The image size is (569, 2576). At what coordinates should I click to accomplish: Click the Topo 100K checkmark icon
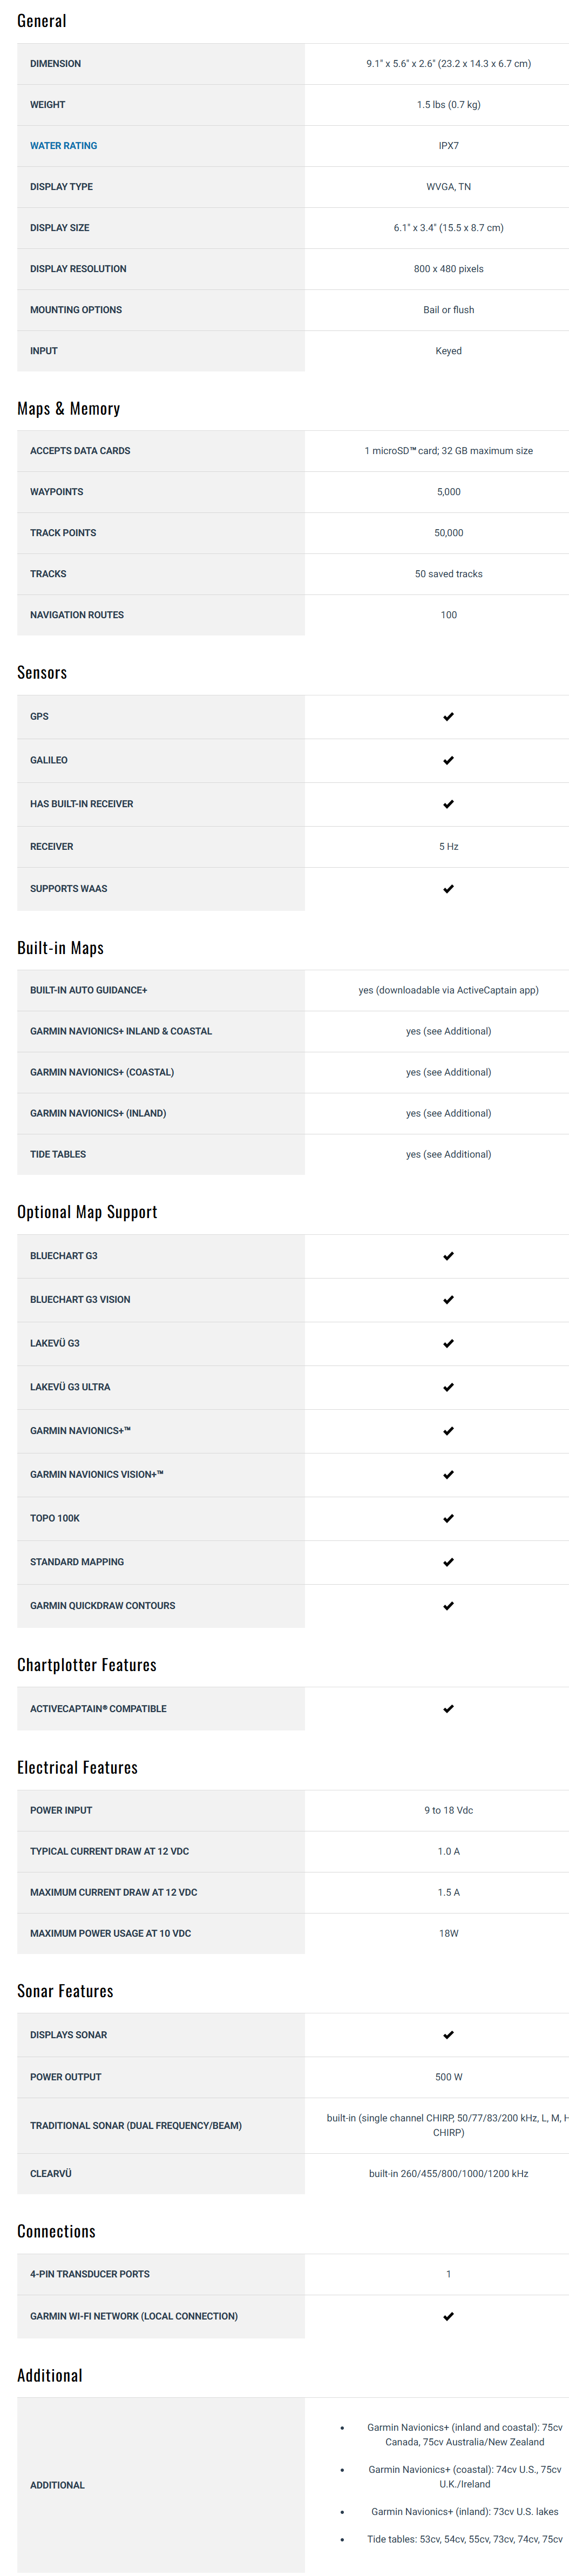tap(448, 1519)
